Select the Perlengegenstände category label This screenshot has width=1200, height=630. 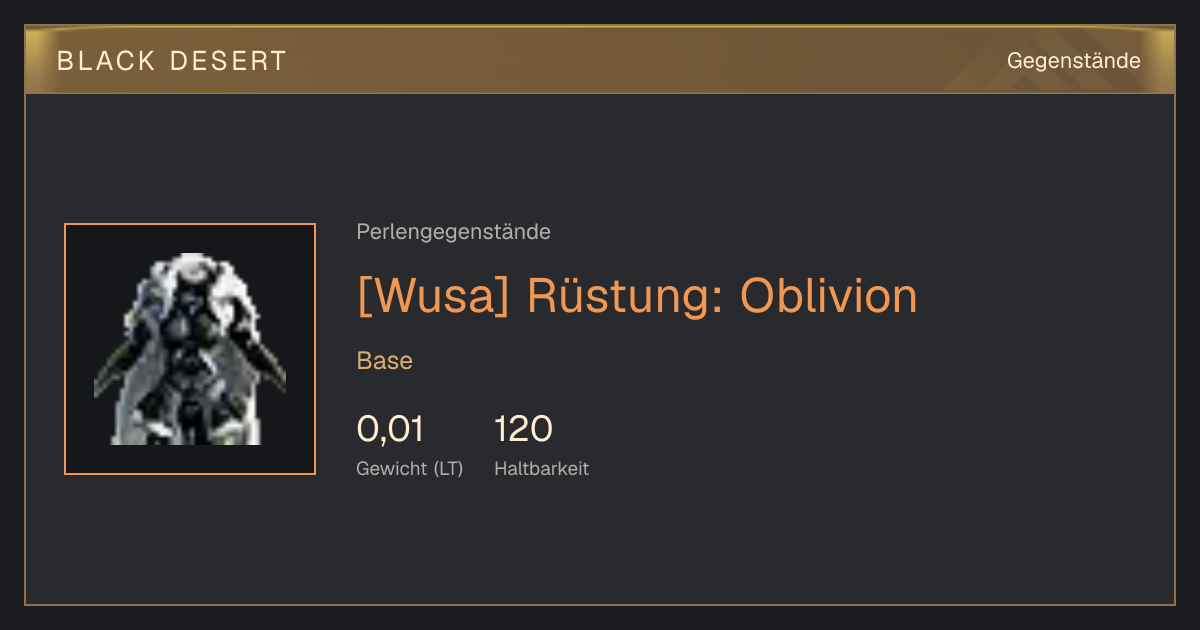[453, 232]
